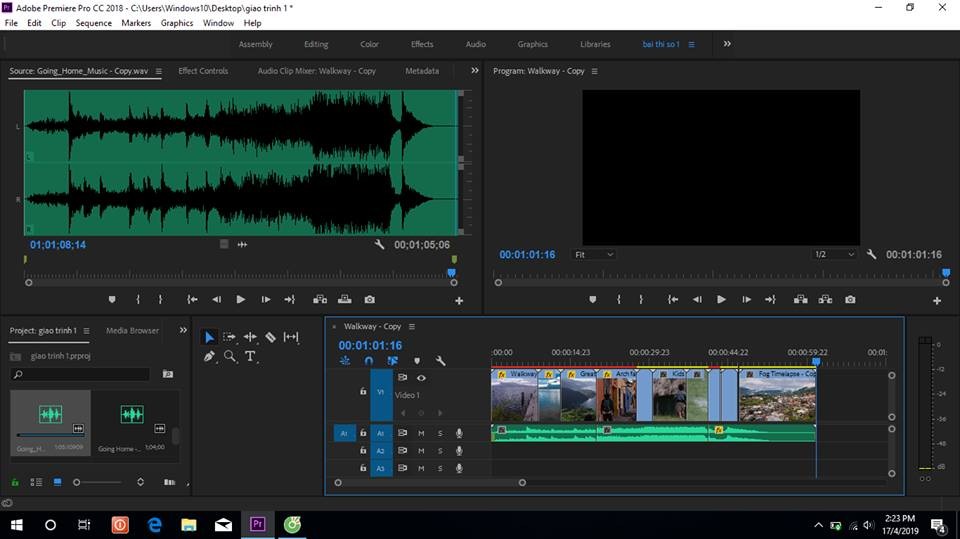960x539 pixels.
Task: Select the Selection tool arrow
Action: tap(209, 337)
